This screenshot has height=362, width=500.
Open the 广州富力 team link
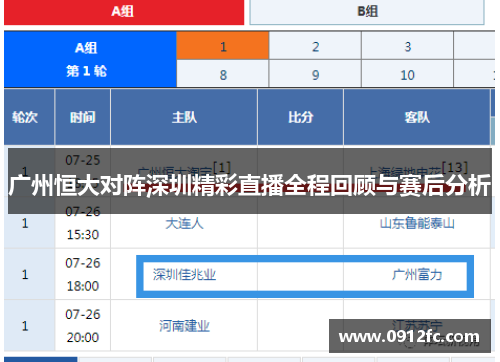417,275
